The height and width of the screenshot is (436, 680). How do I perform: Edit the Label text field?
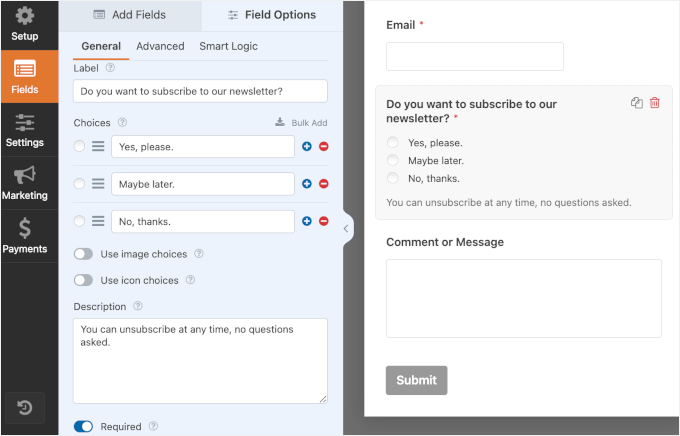pyautogui.click(x=200, y=91)
